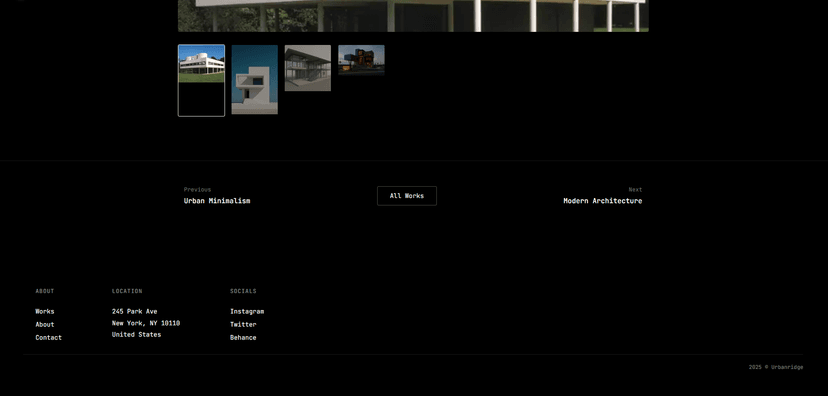Click the "Next" label

pyautogui.click(x=635, y=190)
